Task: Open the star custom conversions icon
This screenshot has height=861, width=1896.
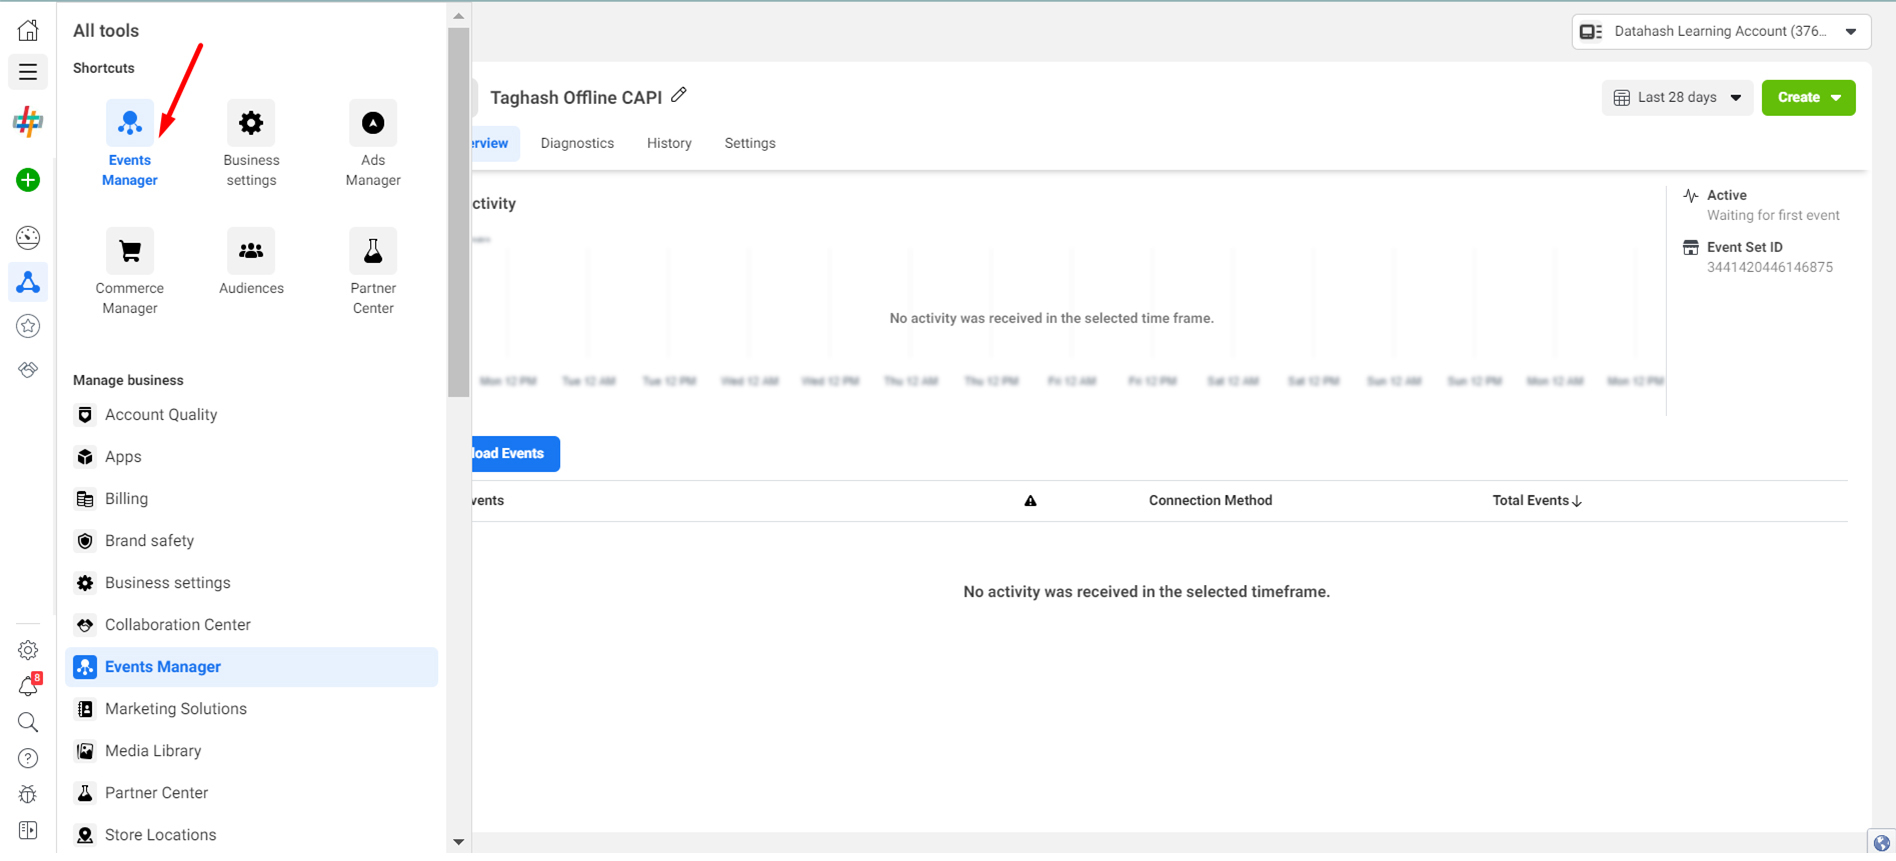Action: pyautogui.click(x=28, y=326)
